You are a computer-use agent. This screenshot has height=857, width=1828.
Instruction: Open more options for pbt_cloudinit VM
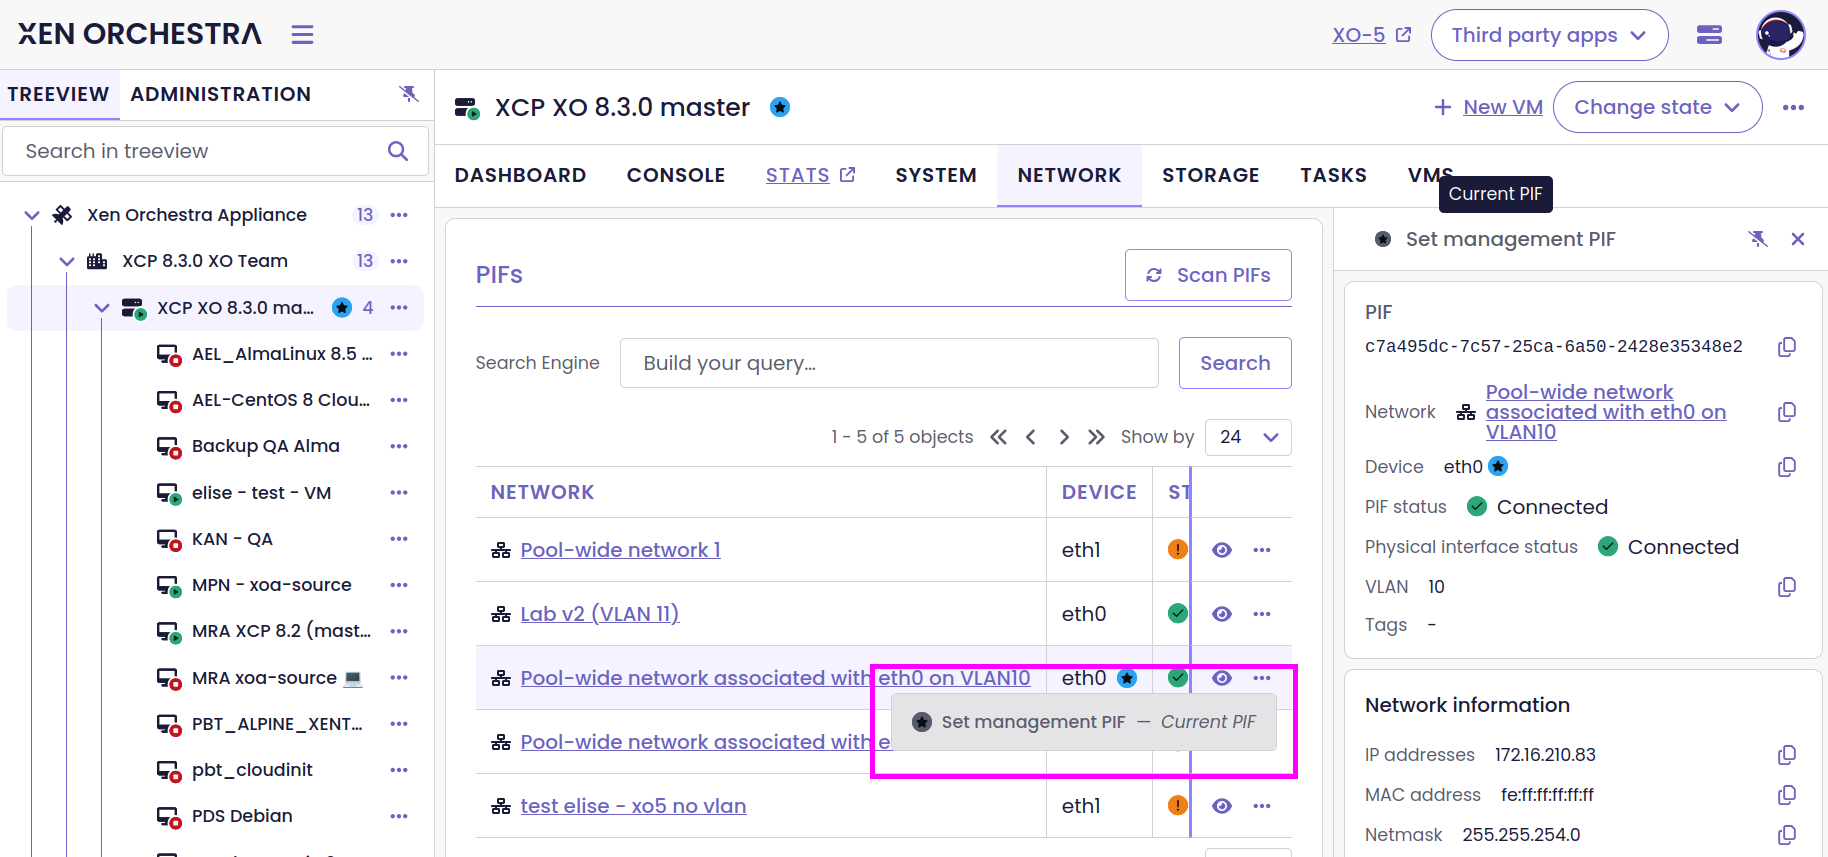[x=399, y=770]
